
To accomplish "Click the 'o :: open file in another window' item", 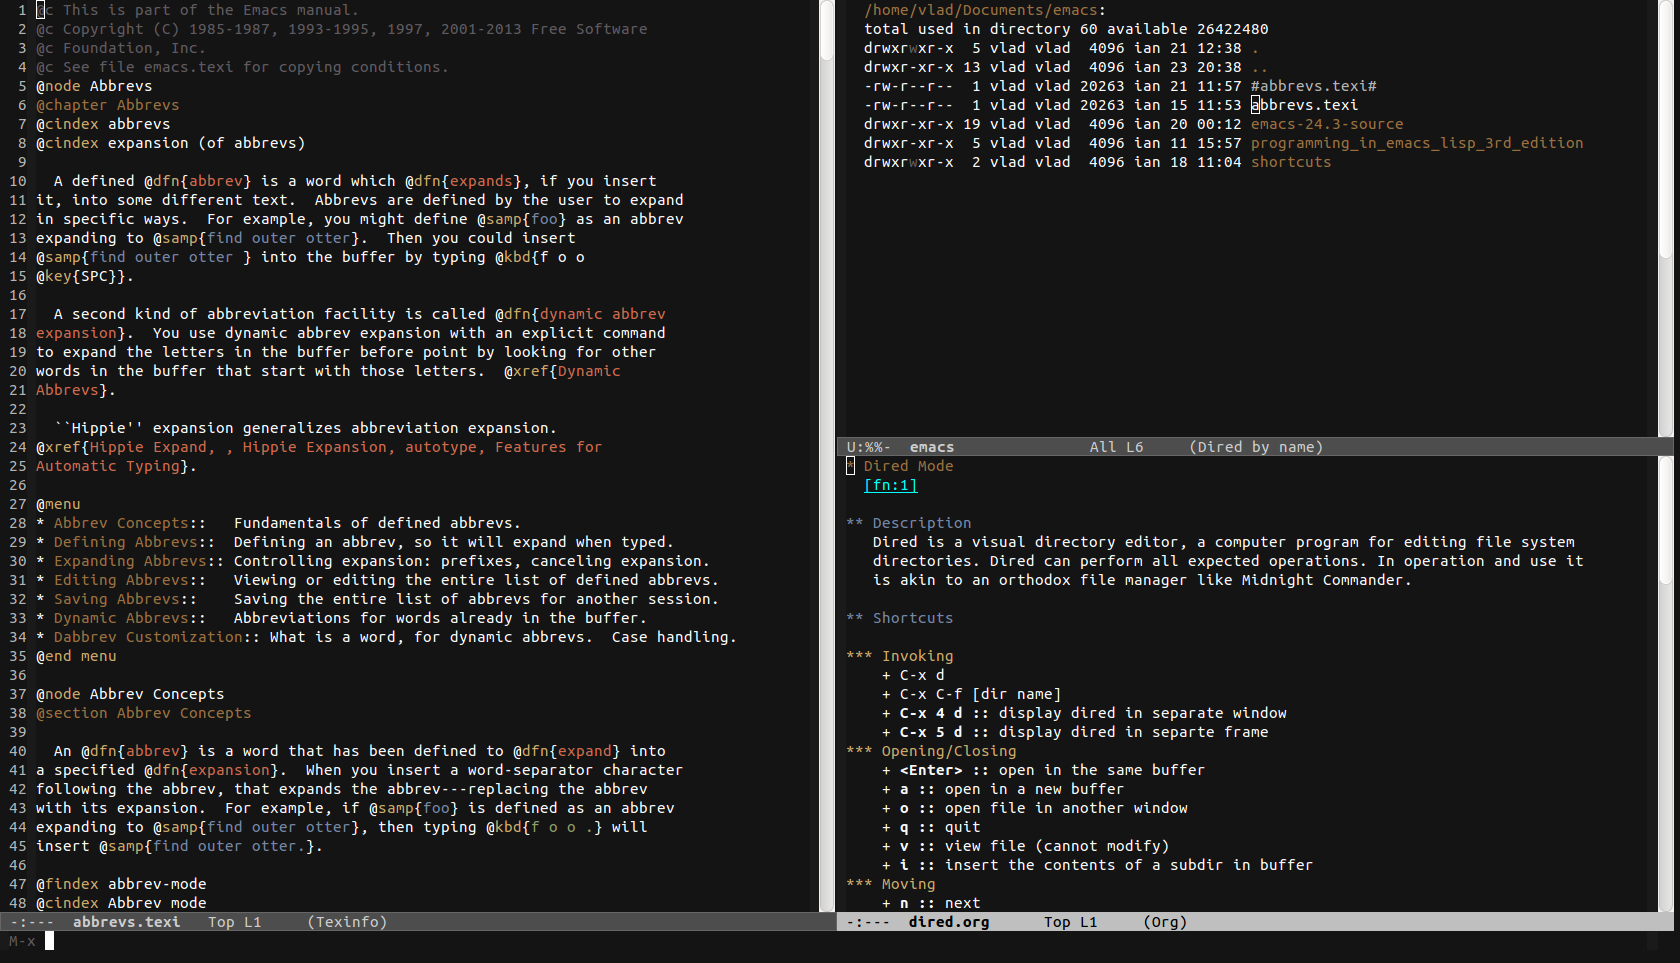I will point(1035,808).
